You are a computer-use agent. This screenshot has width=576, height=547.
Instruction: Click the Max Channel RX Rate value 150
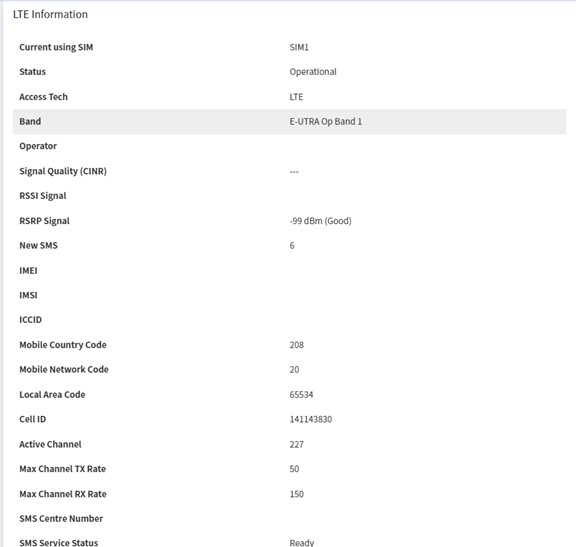[x=296, y=494]
